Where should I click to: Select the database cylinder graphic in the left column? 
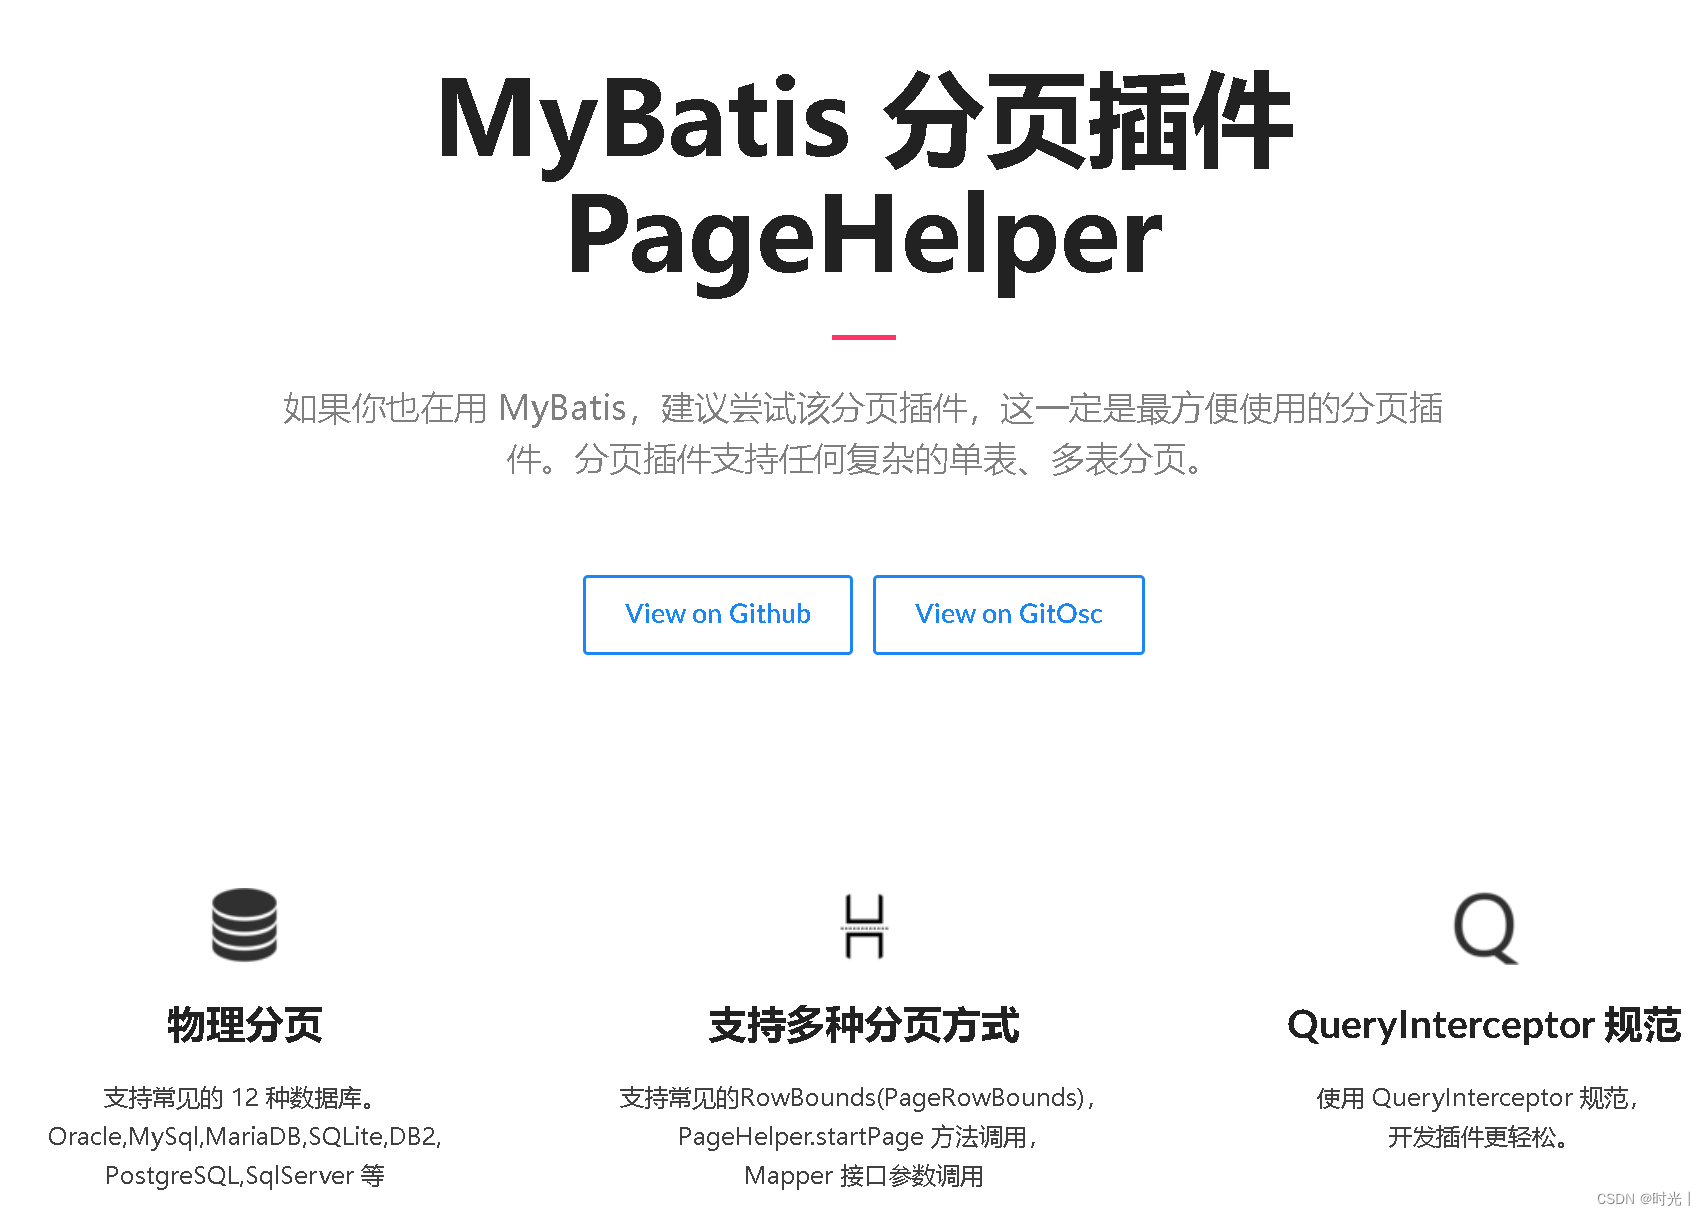(243, 928)
